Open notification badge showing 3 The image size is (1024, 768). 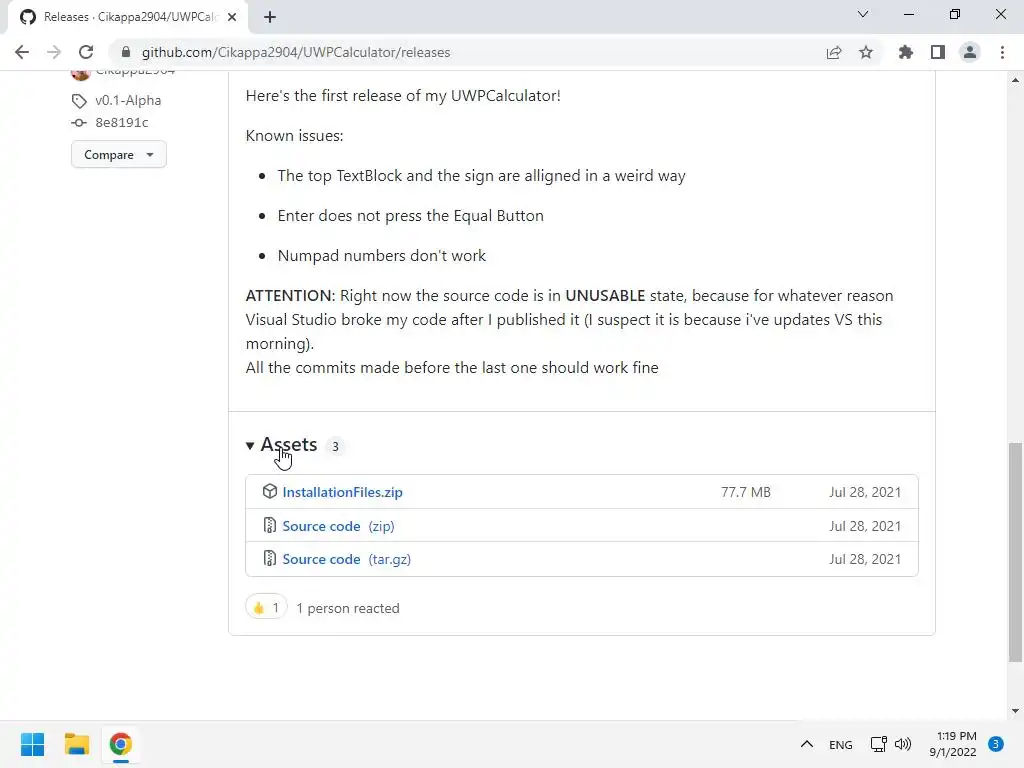click(x=996, y=744)
